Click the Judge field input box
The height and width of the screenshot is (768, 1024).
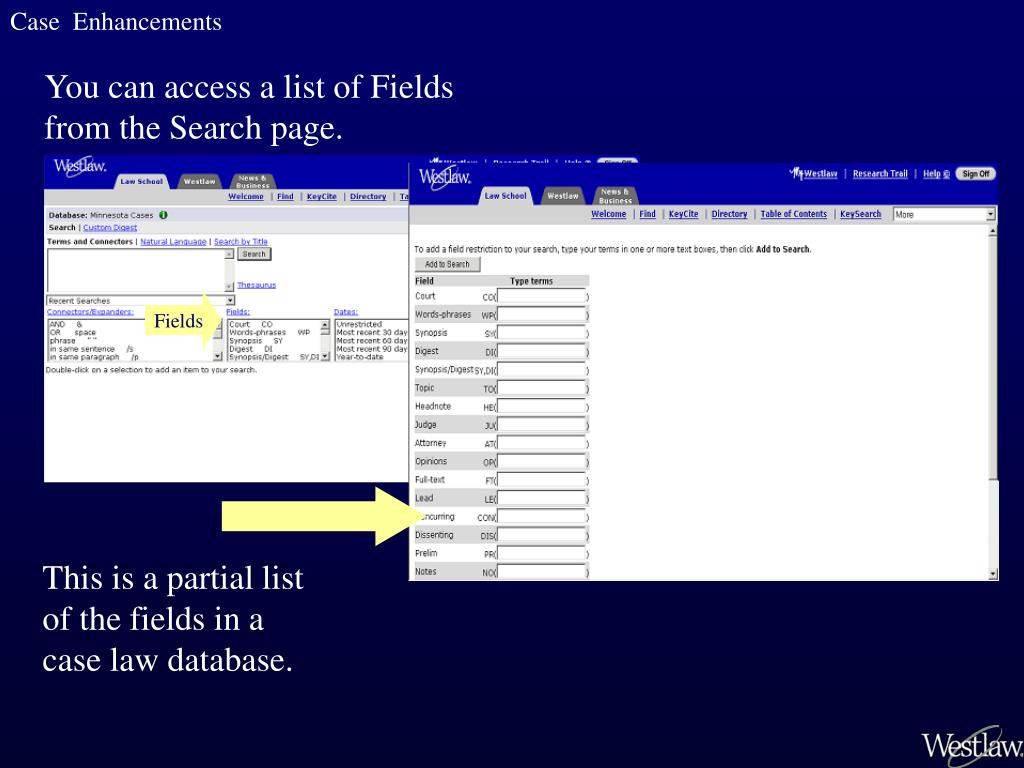541,424
